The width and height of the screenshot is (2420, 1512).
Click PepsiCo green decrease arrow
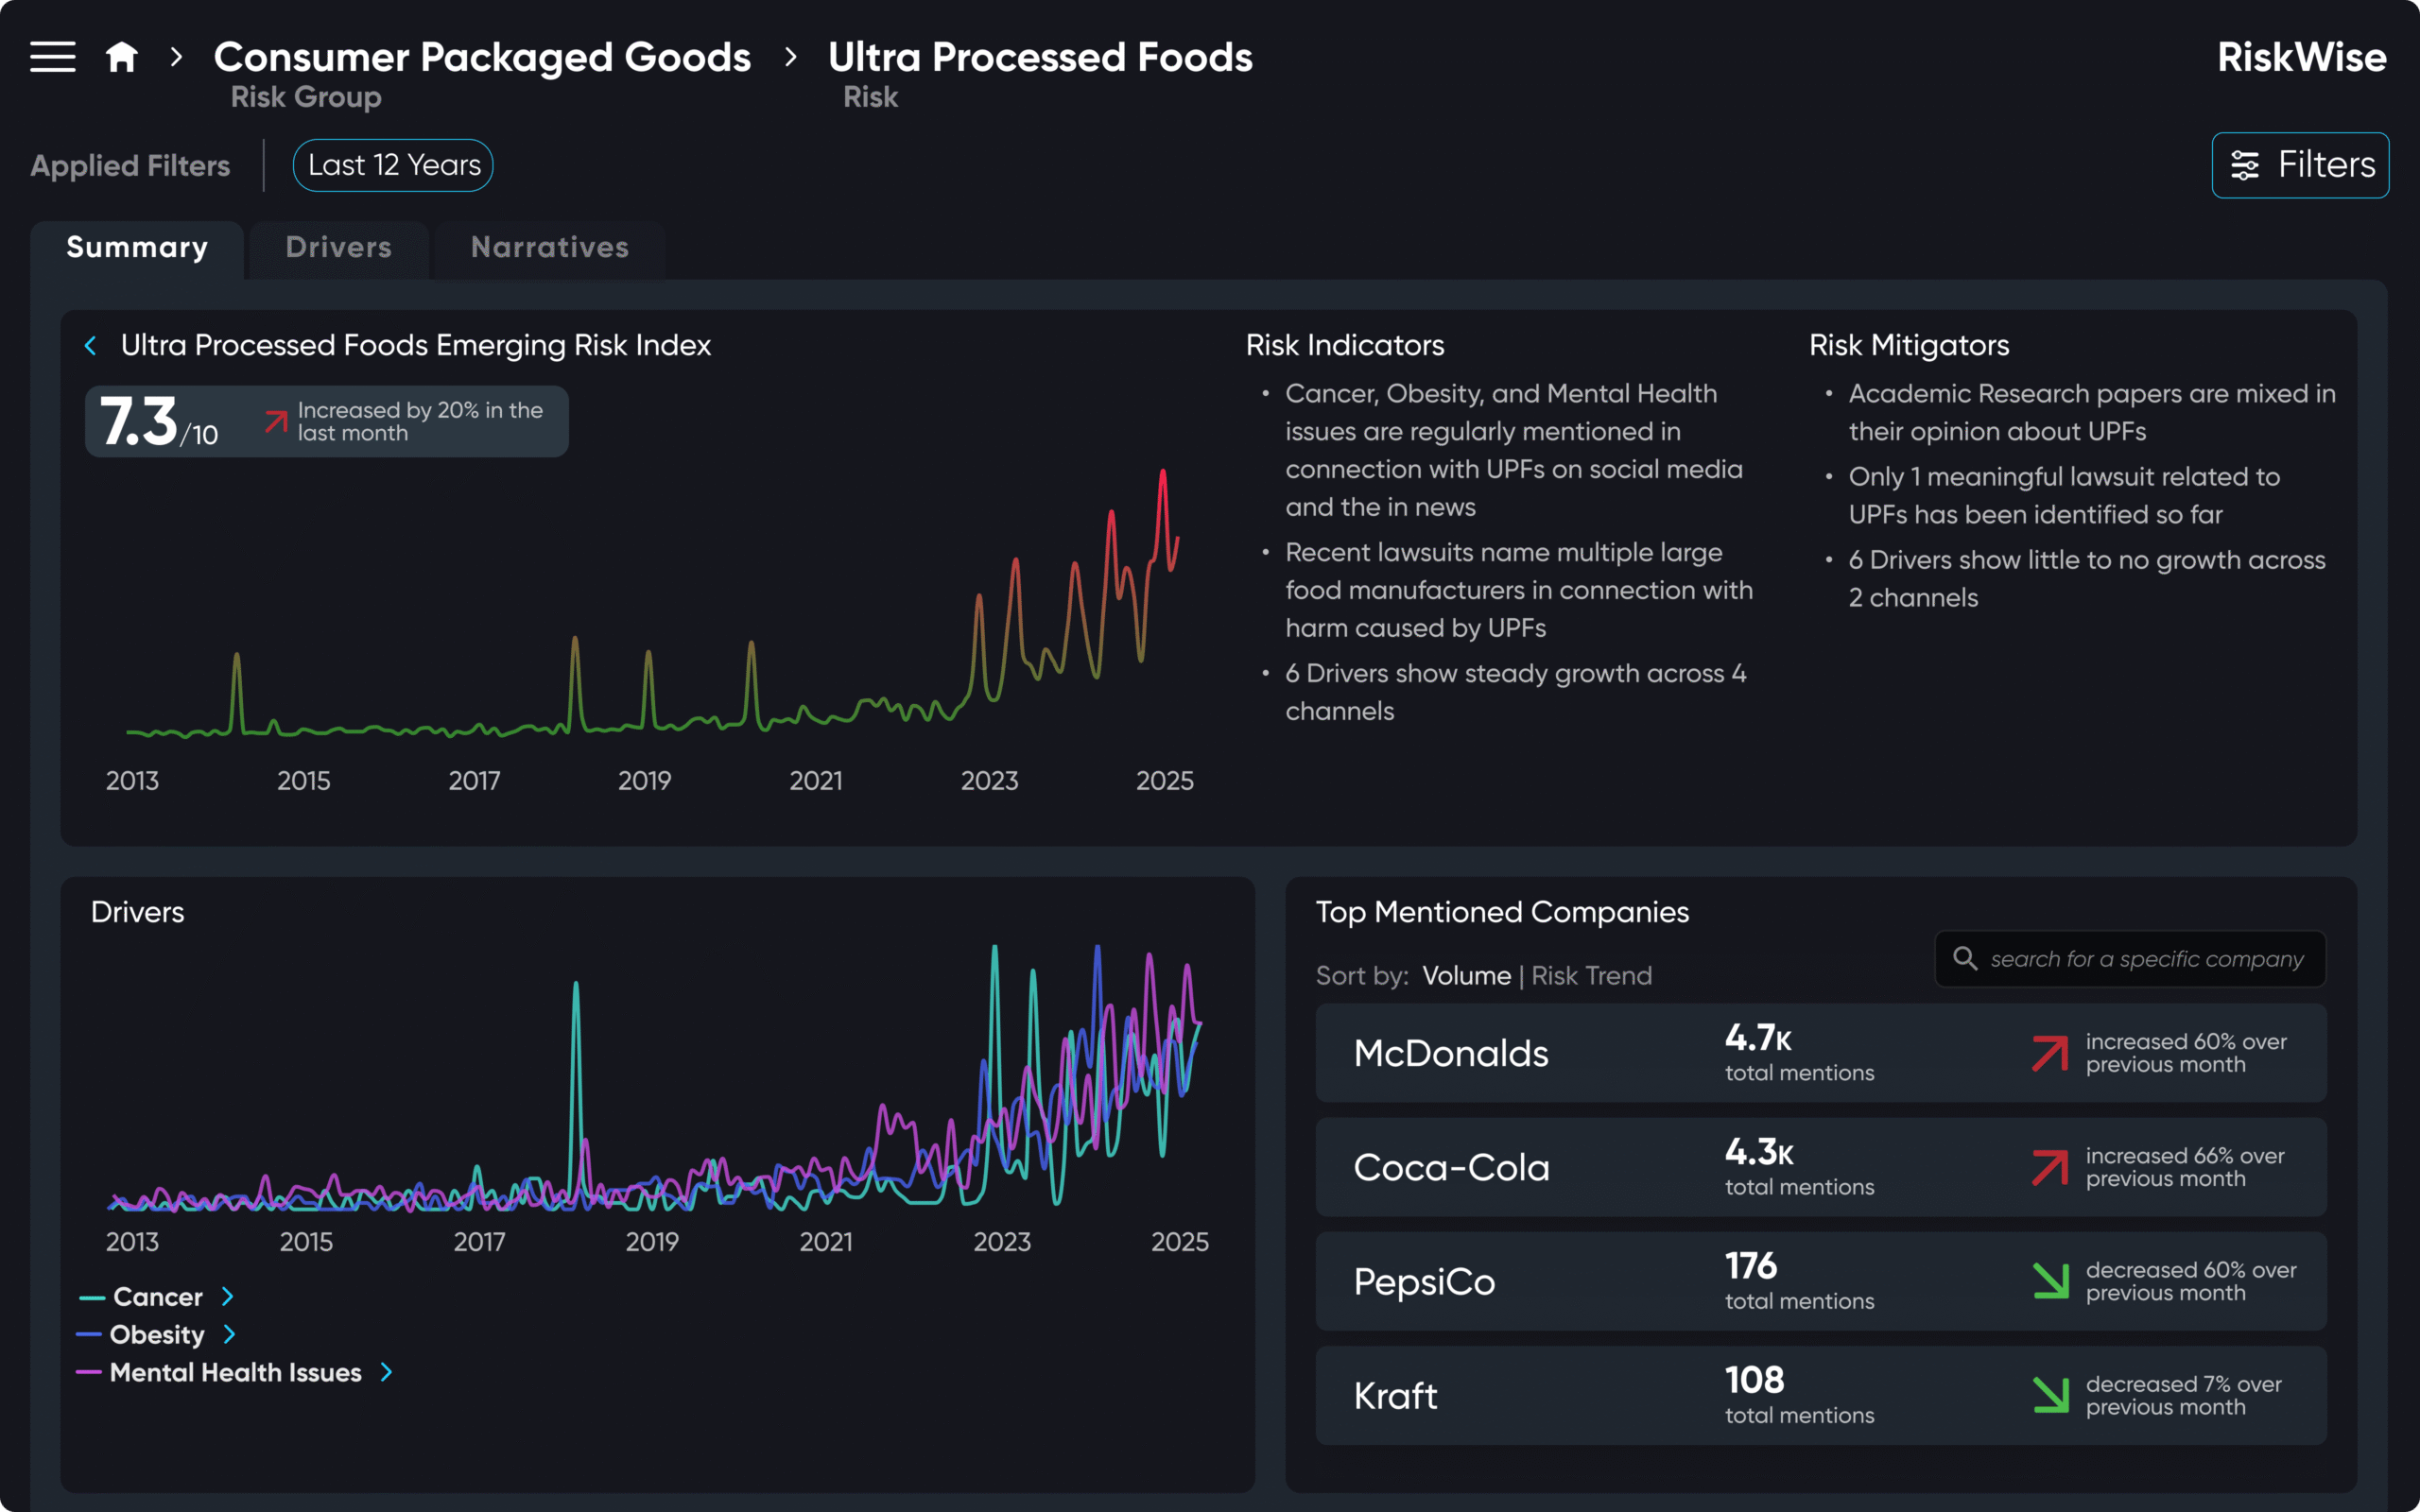[2049, 1281]
